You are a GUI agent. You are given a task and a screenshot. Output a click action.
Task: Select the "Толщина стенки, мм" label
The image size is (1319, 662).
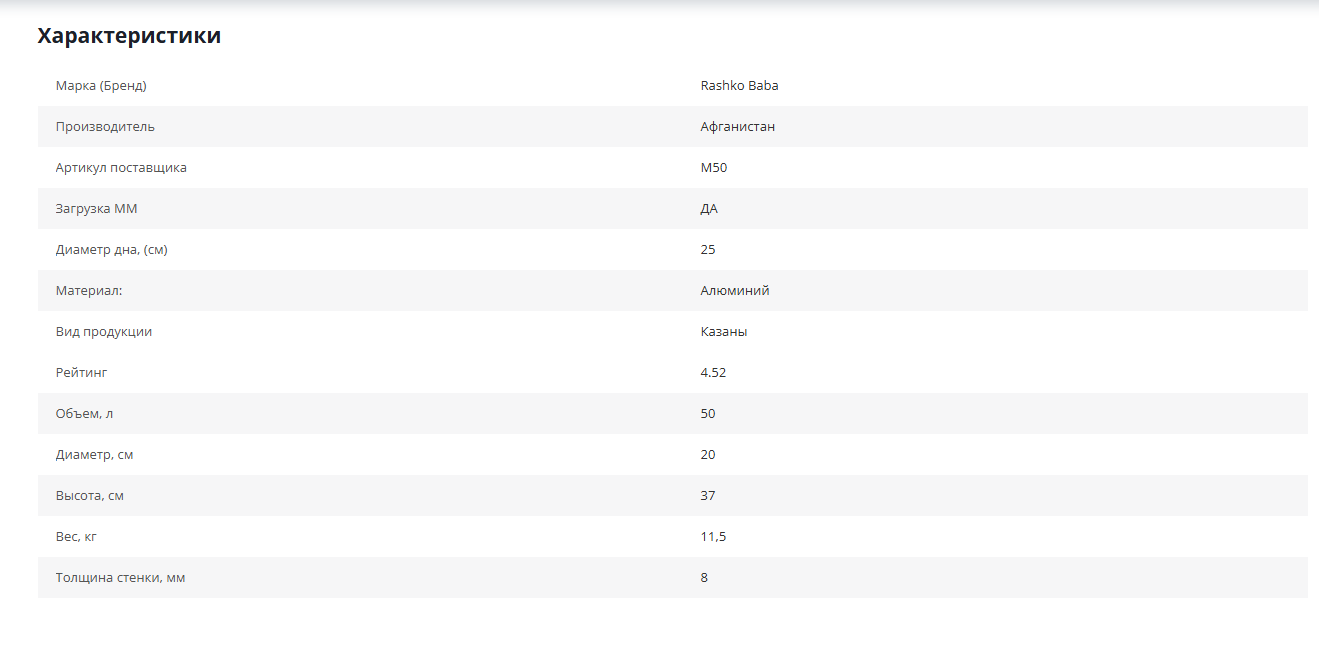(x=120, y=578)
